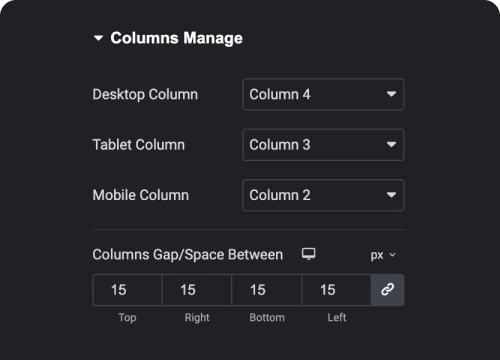Click the chevron beside px unit
The width and height of the screenshot is (500, 360).
(393, 255)
